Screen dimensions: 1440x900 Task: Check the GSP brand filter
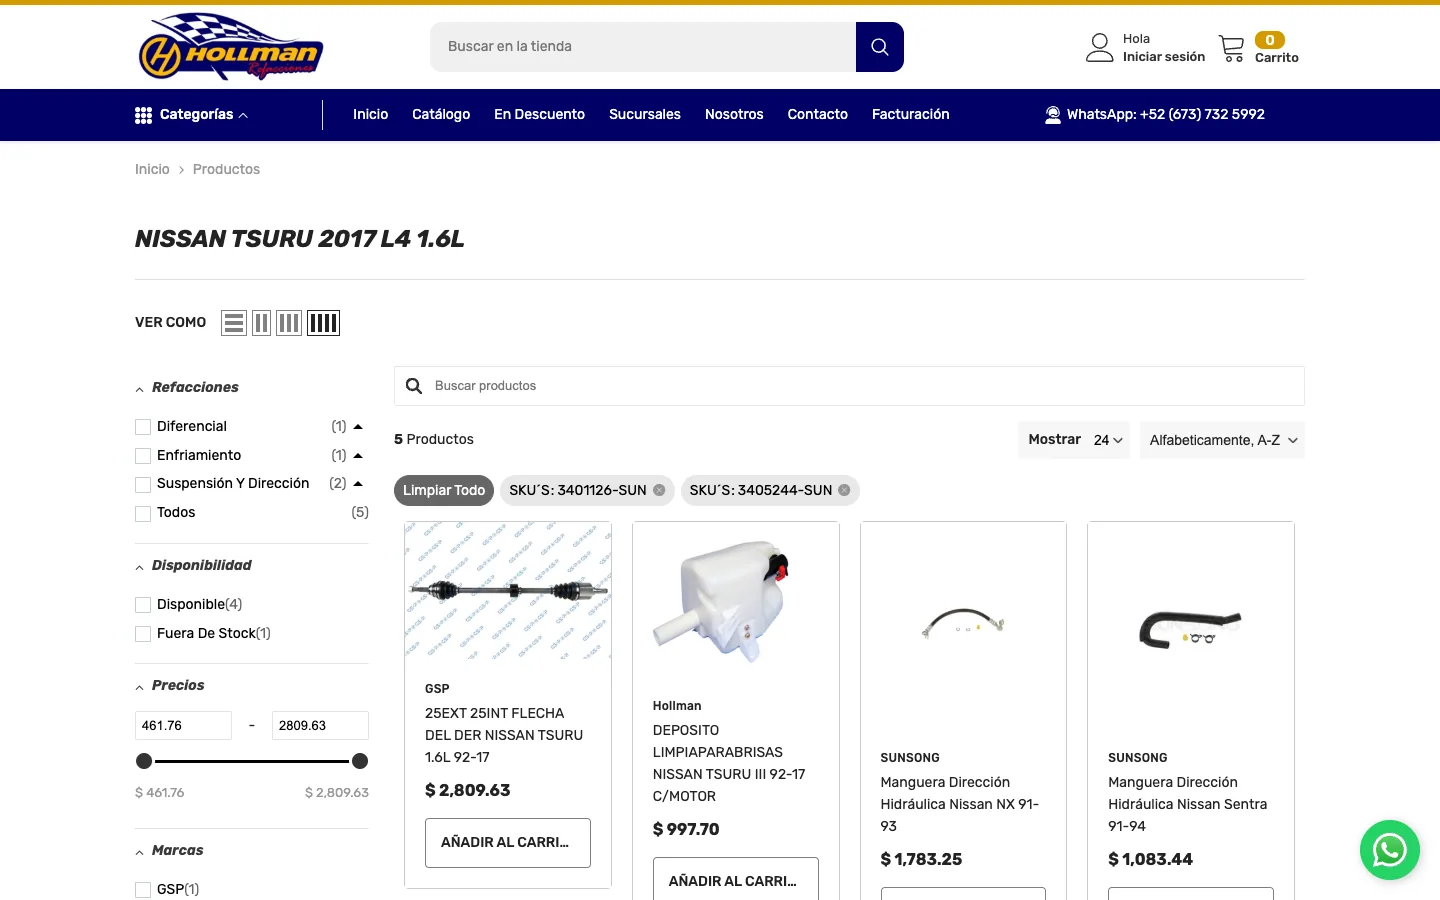click(143, 890)
